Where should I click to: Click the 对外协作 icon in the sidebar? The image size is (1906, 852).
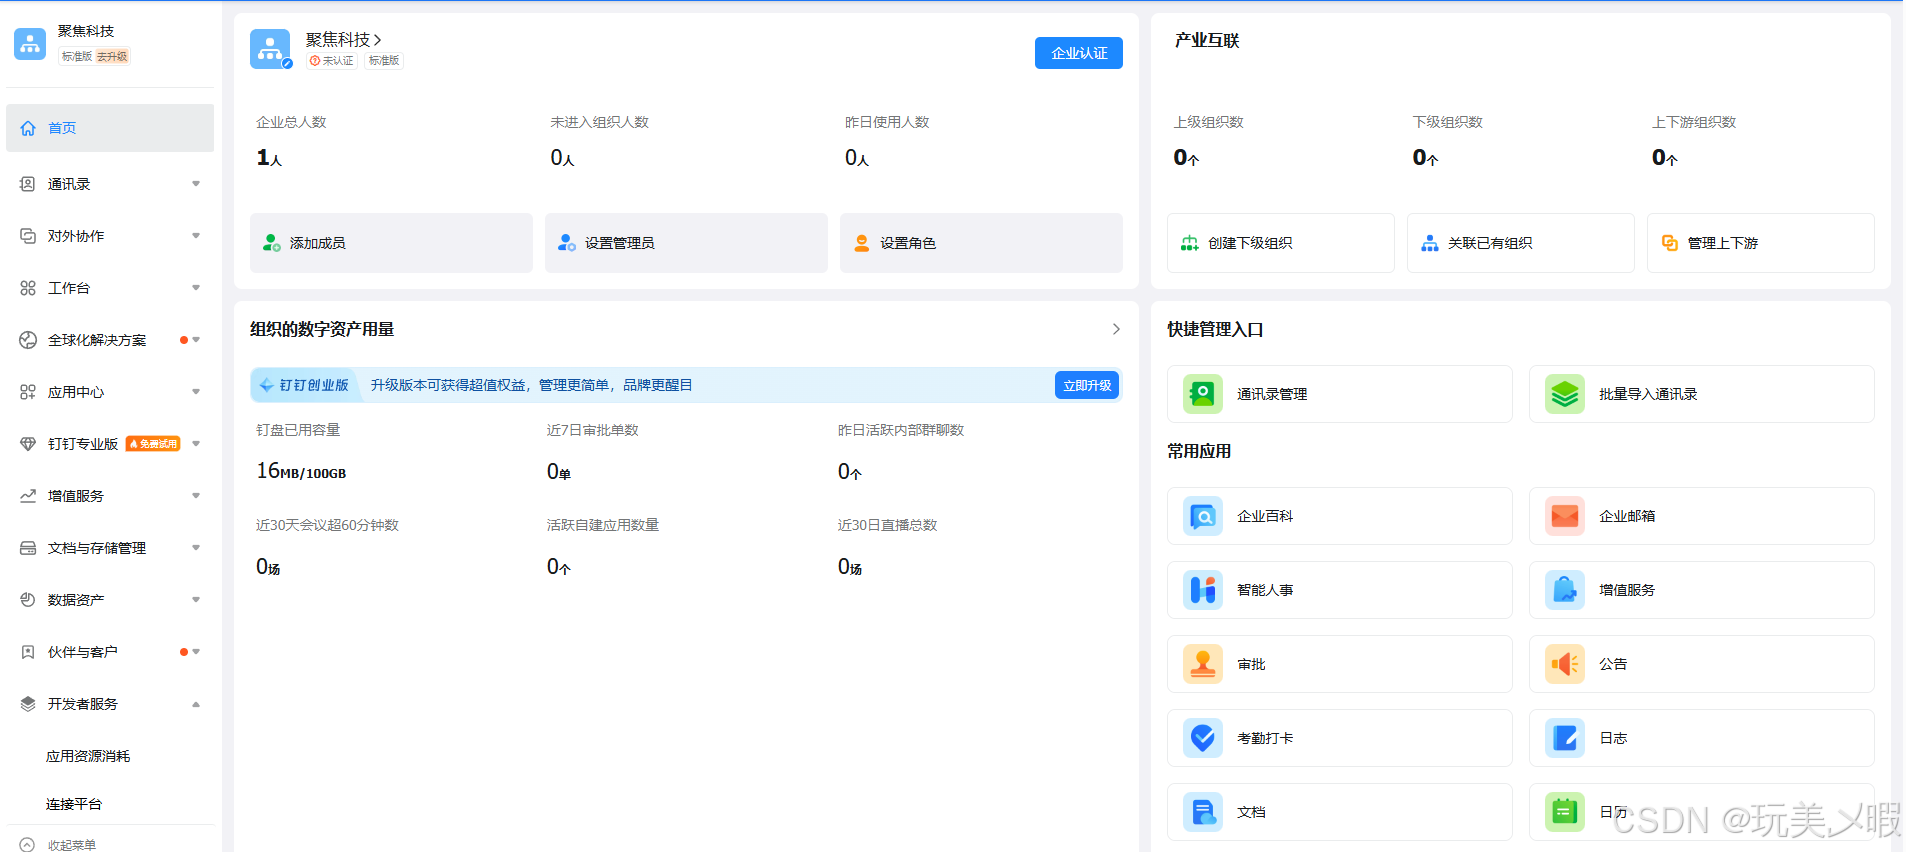(x=28, y=236)
